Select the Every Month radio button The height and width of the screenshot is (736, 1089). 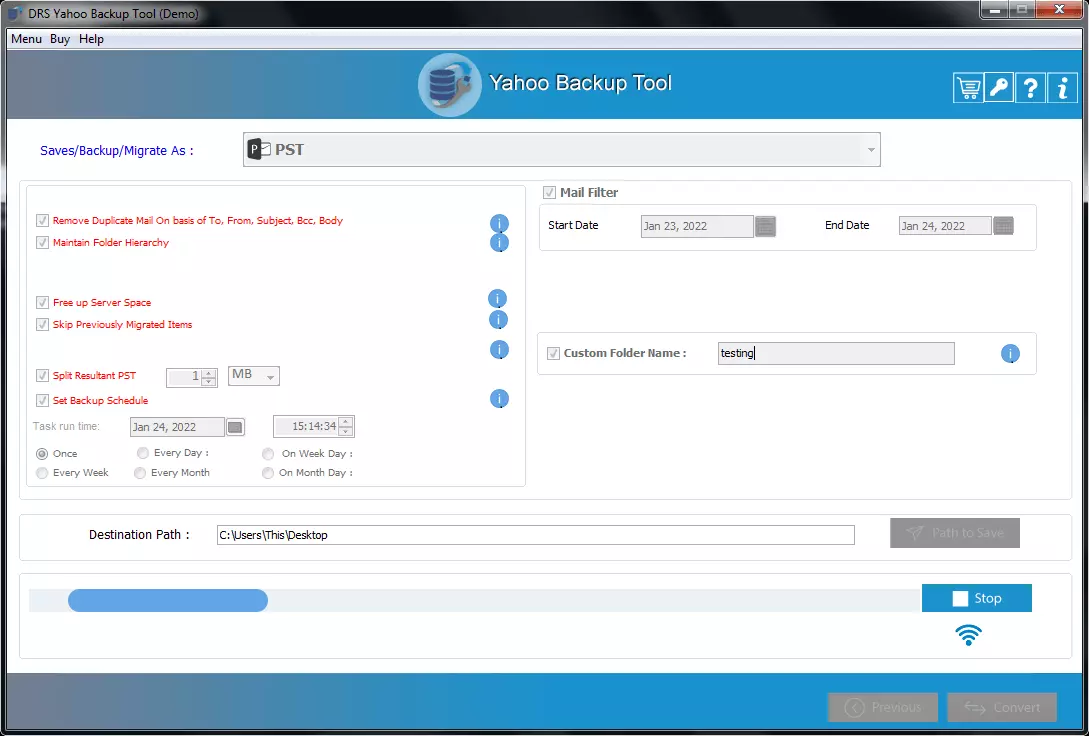tap(140, 473)
